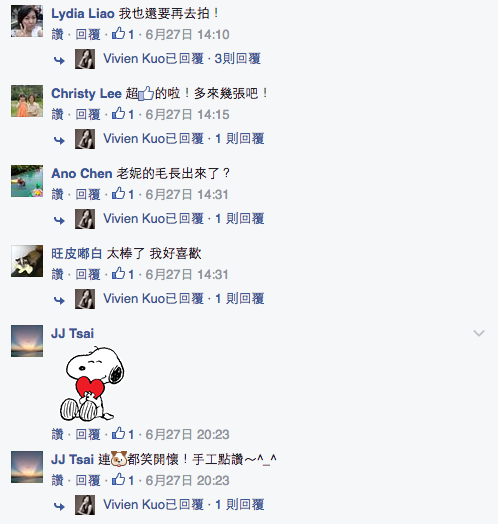
Task: Toggle 讚 on Lydia Liao's comment
Action: (57, 34)
